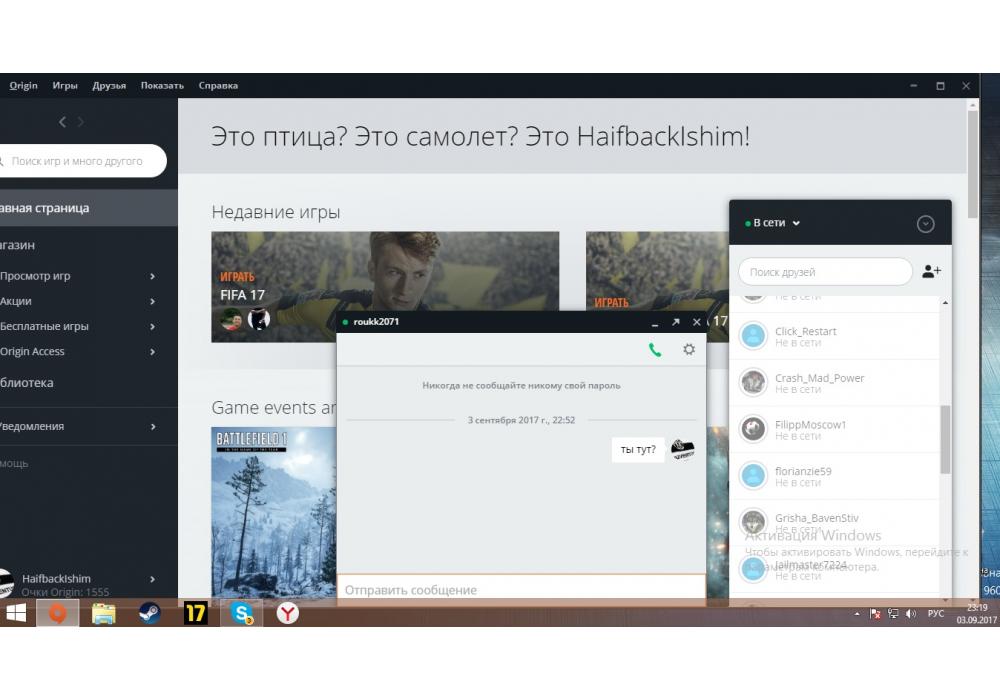Select the Главная страница sidebar item
The height and width of the screenshot is (700, 1000).
point(89,208)
